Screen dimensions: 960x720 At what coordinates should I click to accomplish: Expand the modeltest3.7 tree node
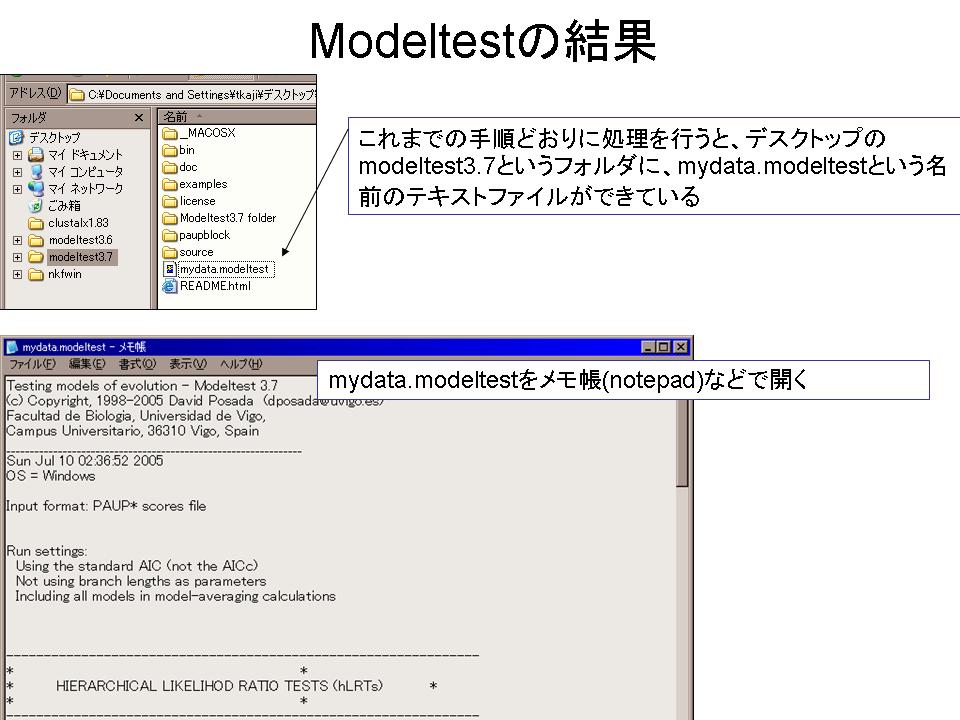coord(17,257)
